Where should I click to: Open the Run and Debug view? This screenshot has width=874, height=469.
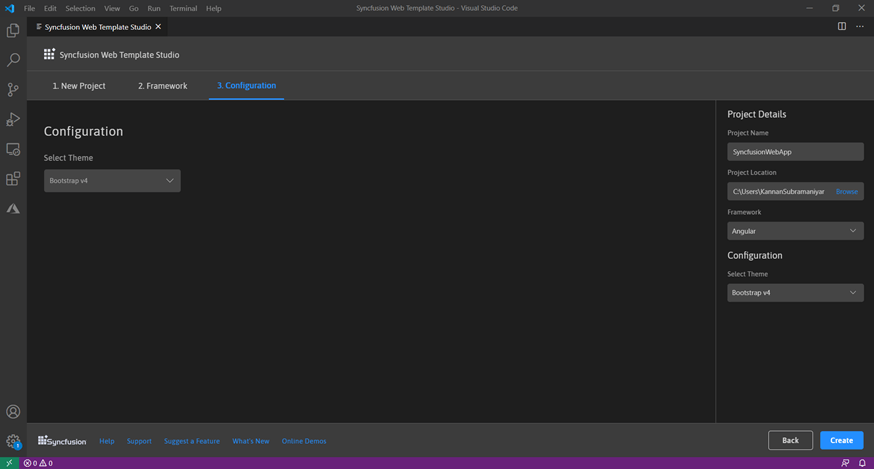pos(13,120)
